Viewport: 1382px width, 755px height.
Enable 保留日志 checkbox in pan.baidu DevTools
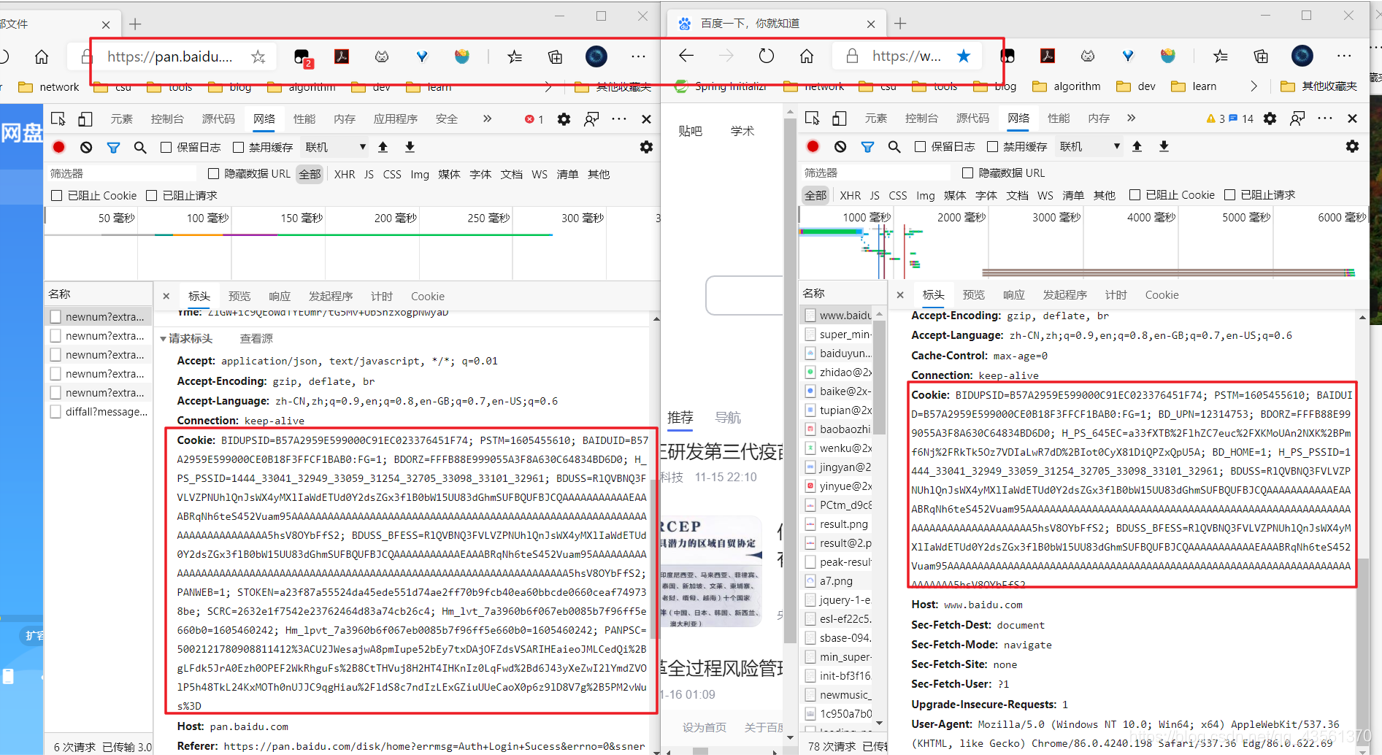166,147
